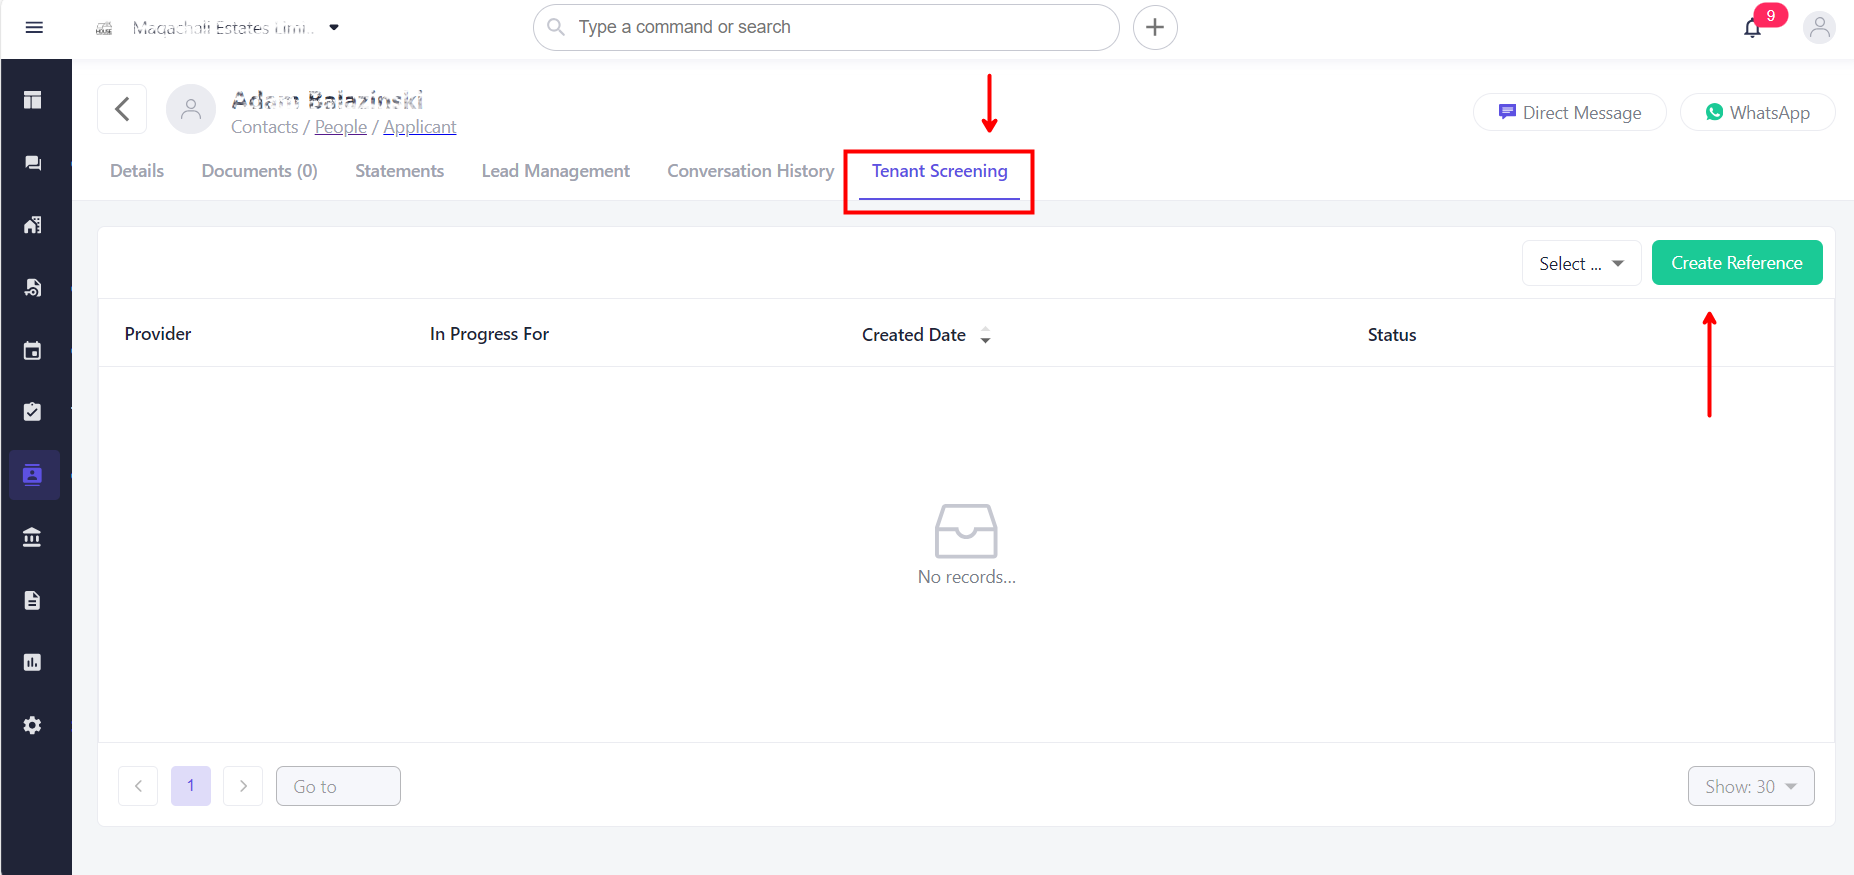Image resolution: width=1854 pixels, height=875 pixels.
Task: Switch to the Lead Management tab
Action: 555,171
